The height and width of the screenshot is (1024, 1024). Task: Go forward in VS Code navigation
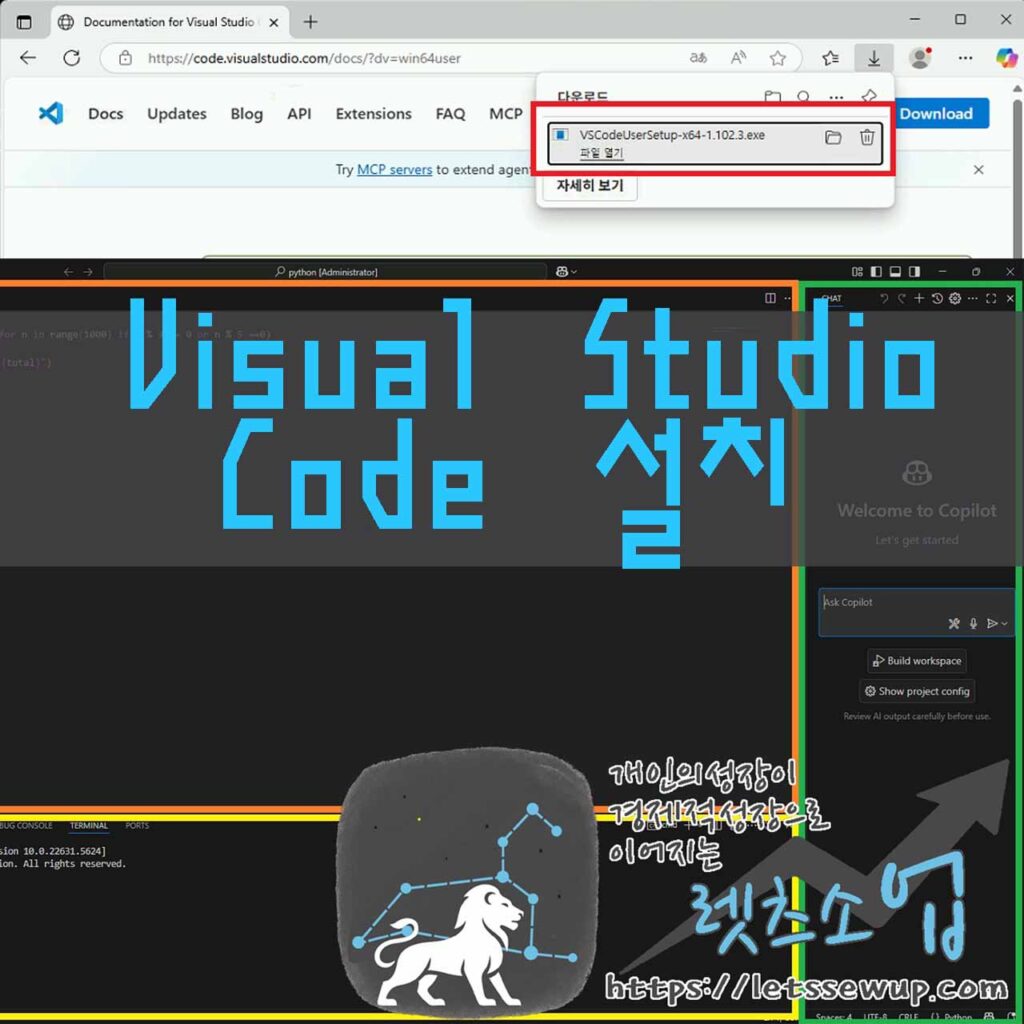88,272
